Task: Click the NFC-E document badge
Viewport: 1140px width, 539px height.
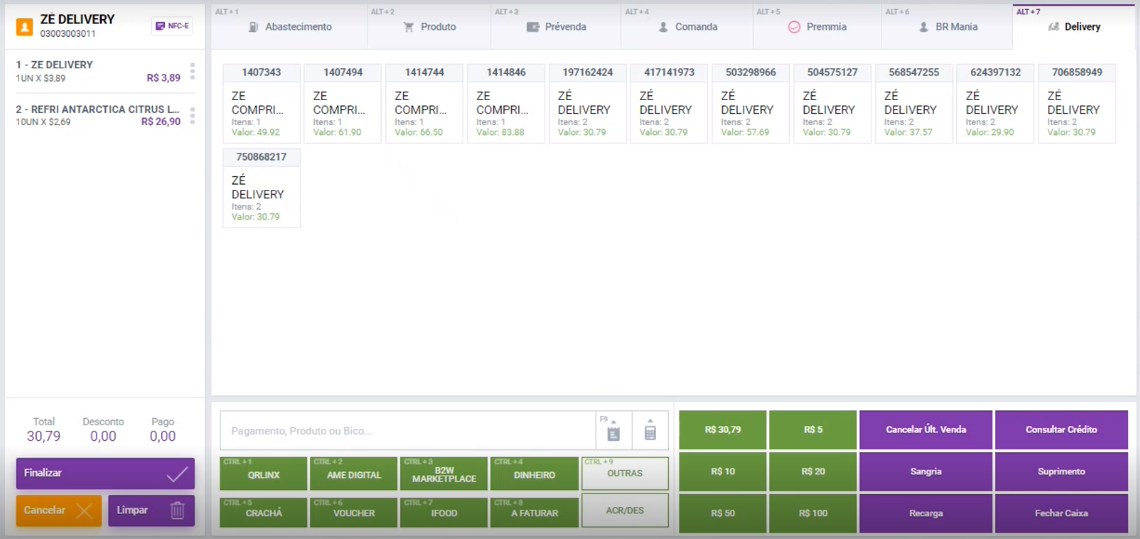Action: coord(172,25)
